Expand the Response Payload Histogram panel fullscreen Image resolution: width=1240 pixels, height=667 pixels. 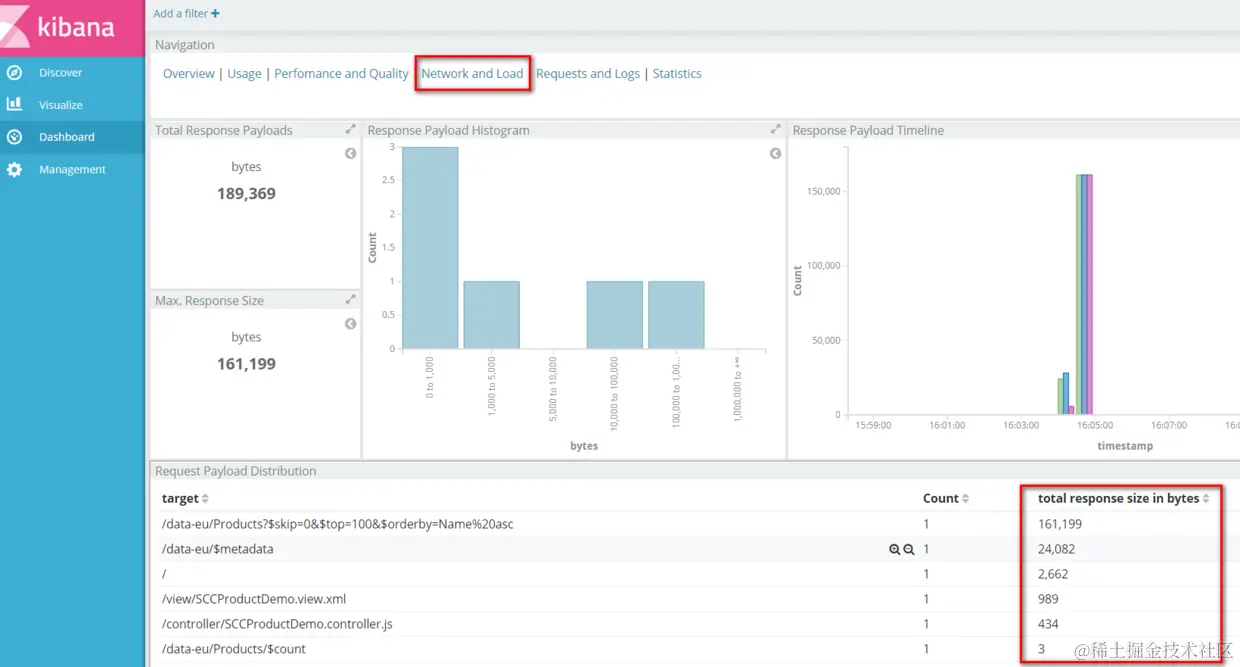coord(775,129)
